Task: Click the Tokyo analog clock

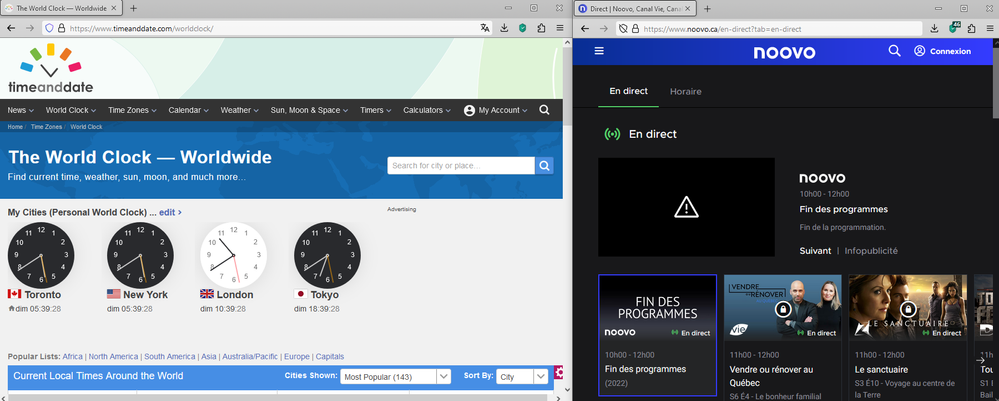Action: point(327,255)
